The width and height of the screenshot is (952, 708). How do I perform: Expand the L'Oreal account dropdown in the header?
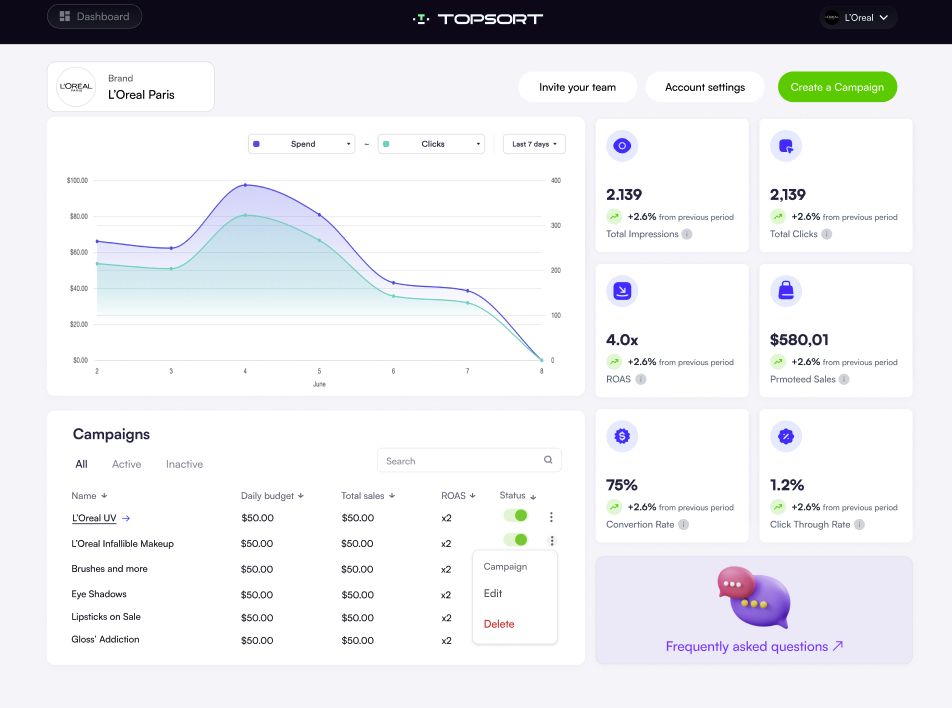(858, 16)
